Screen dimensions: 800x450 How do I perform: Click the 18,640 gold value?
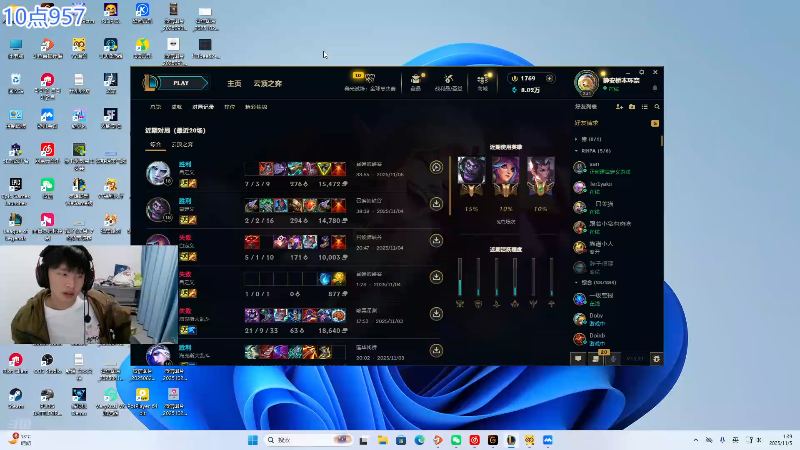pos(333,331)
